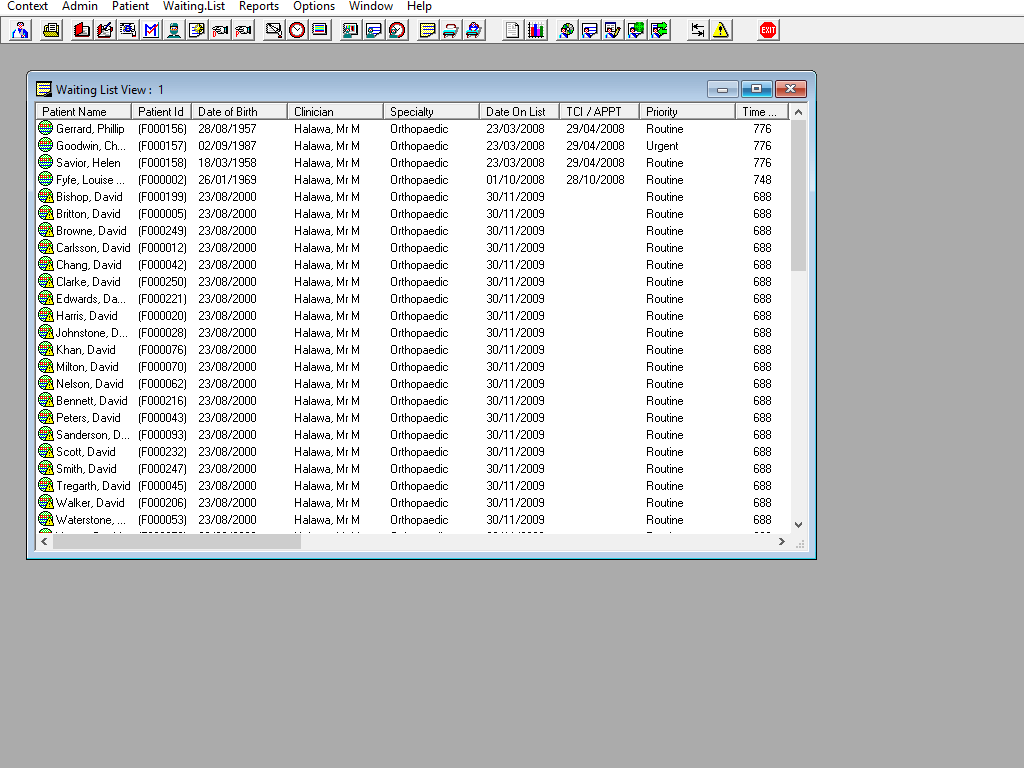Sort by Date On List column header
The image size is (1024, 768).
click(x=520, y=112)
